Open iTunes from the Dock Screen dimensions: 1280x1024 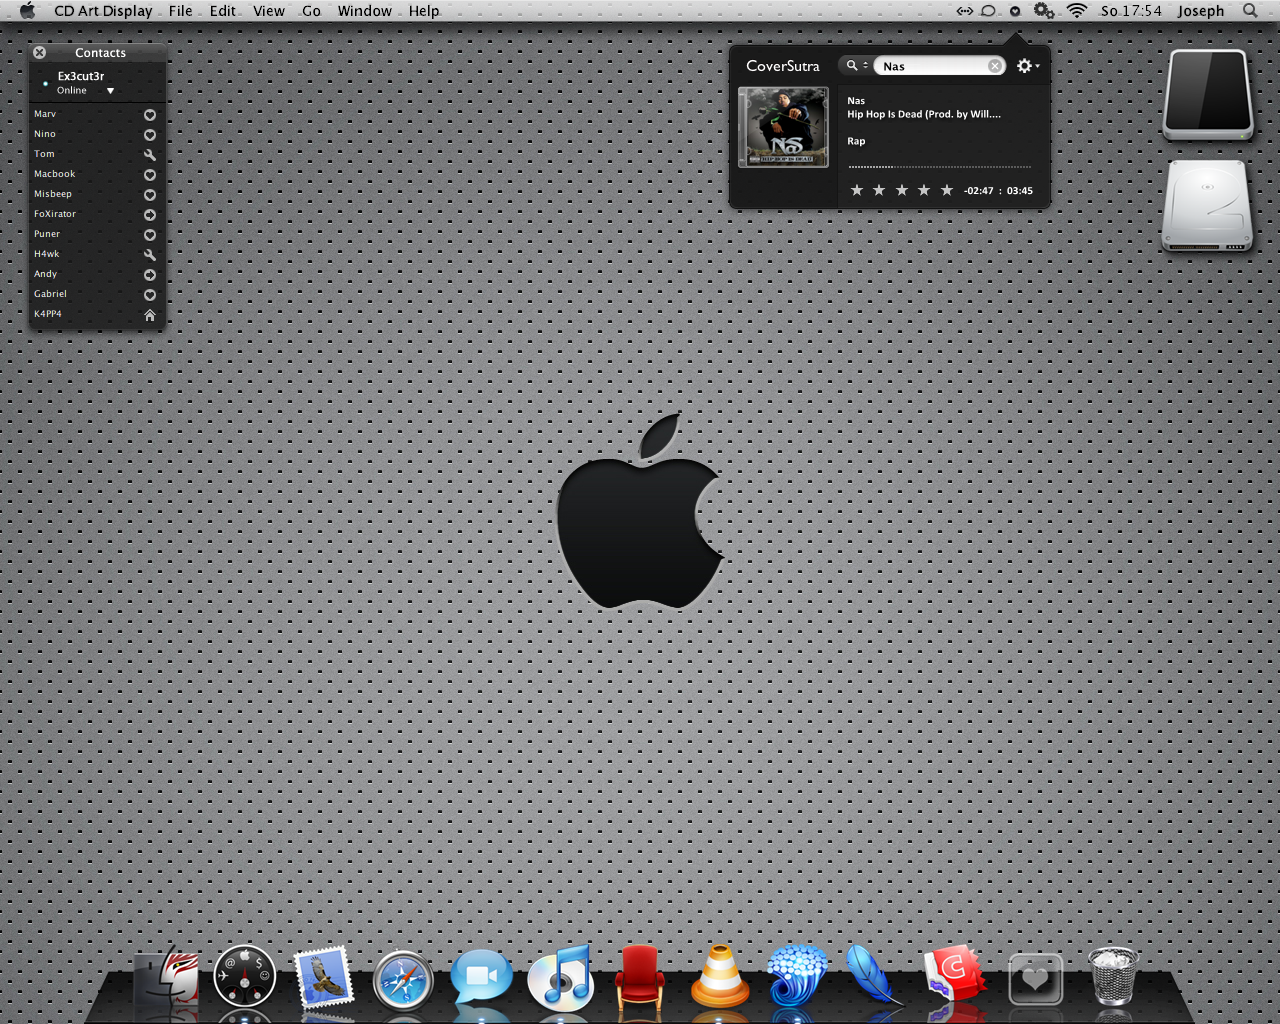pos(561,977)
